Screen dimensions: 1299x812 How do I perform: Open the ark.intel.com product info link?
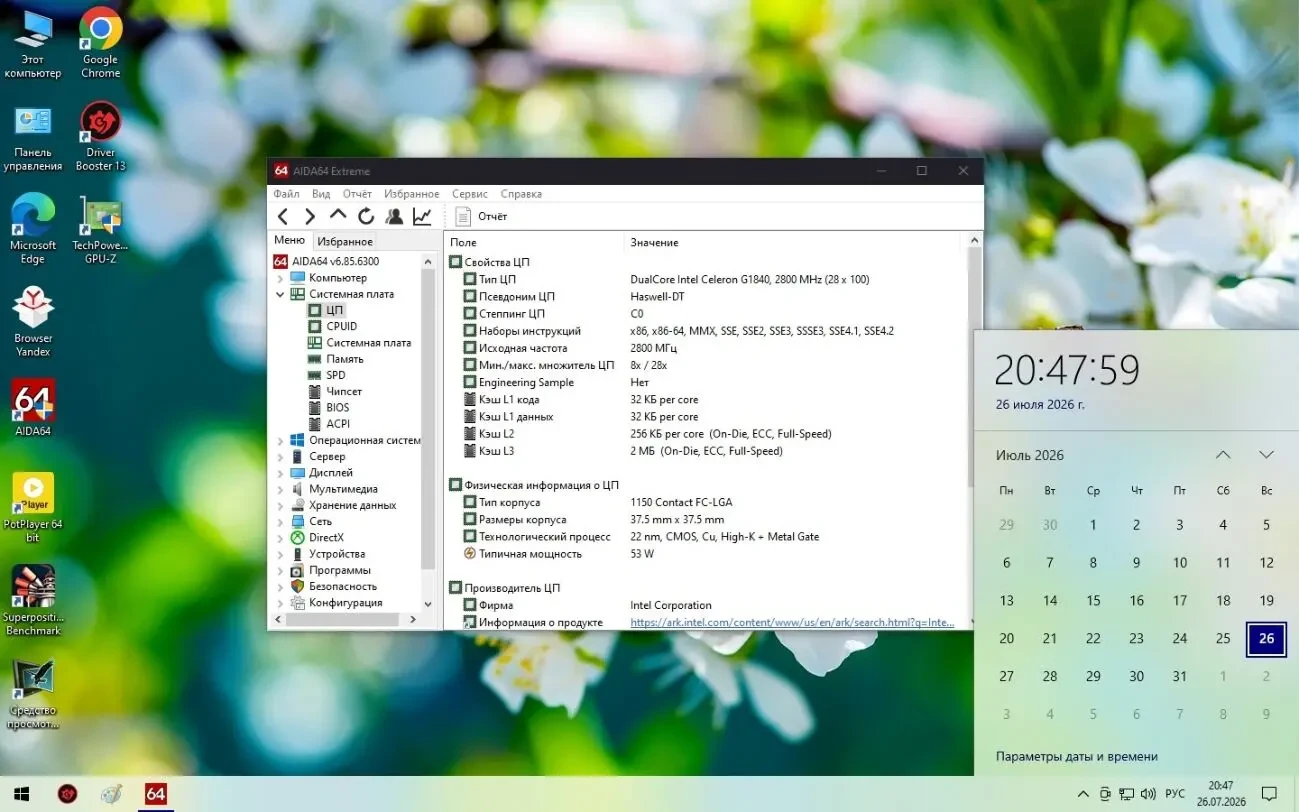[792, 622]
